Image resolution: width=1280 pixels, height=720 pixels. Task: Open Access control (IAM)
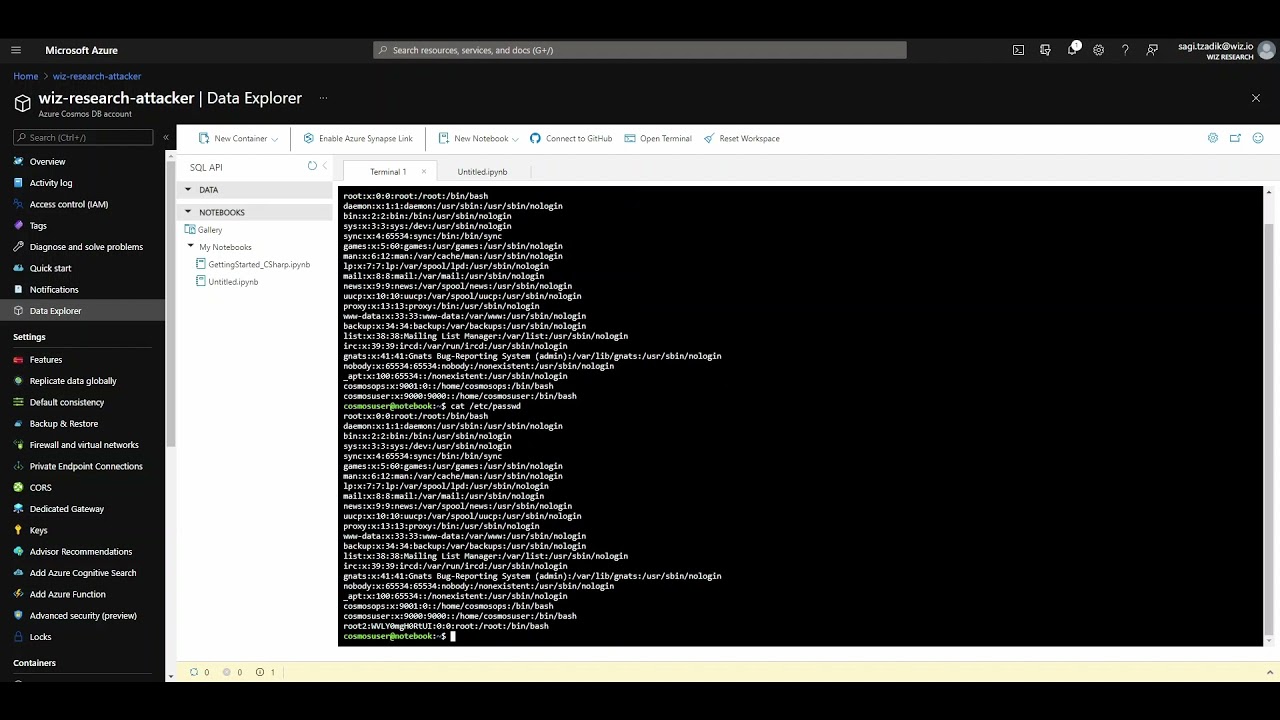(x=69, y=204)
